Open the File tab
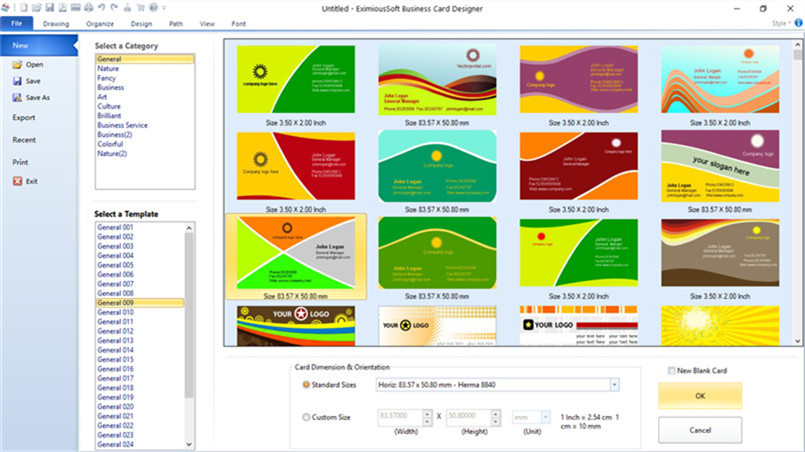 (16, 23)
